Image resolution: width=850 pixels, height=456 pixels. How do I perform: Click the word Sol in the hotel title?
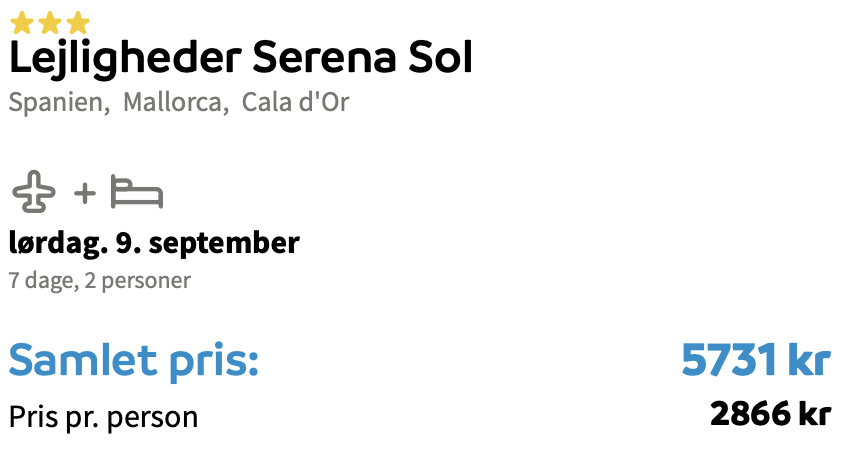click(441, 57)
